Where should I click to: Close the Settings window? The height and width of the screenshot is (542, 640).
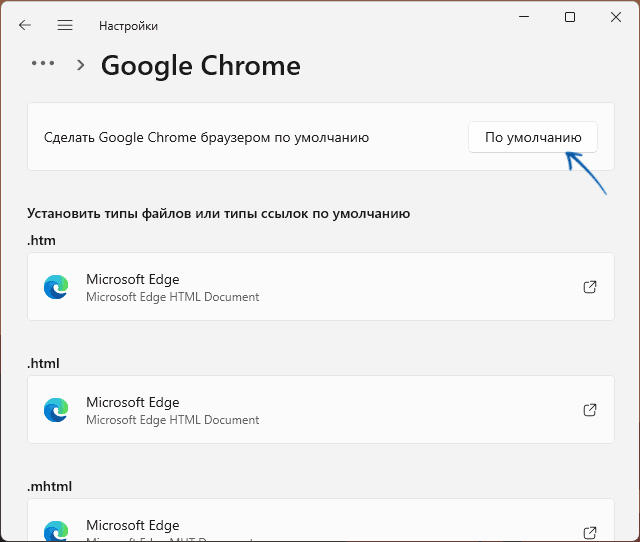(616, 17)
